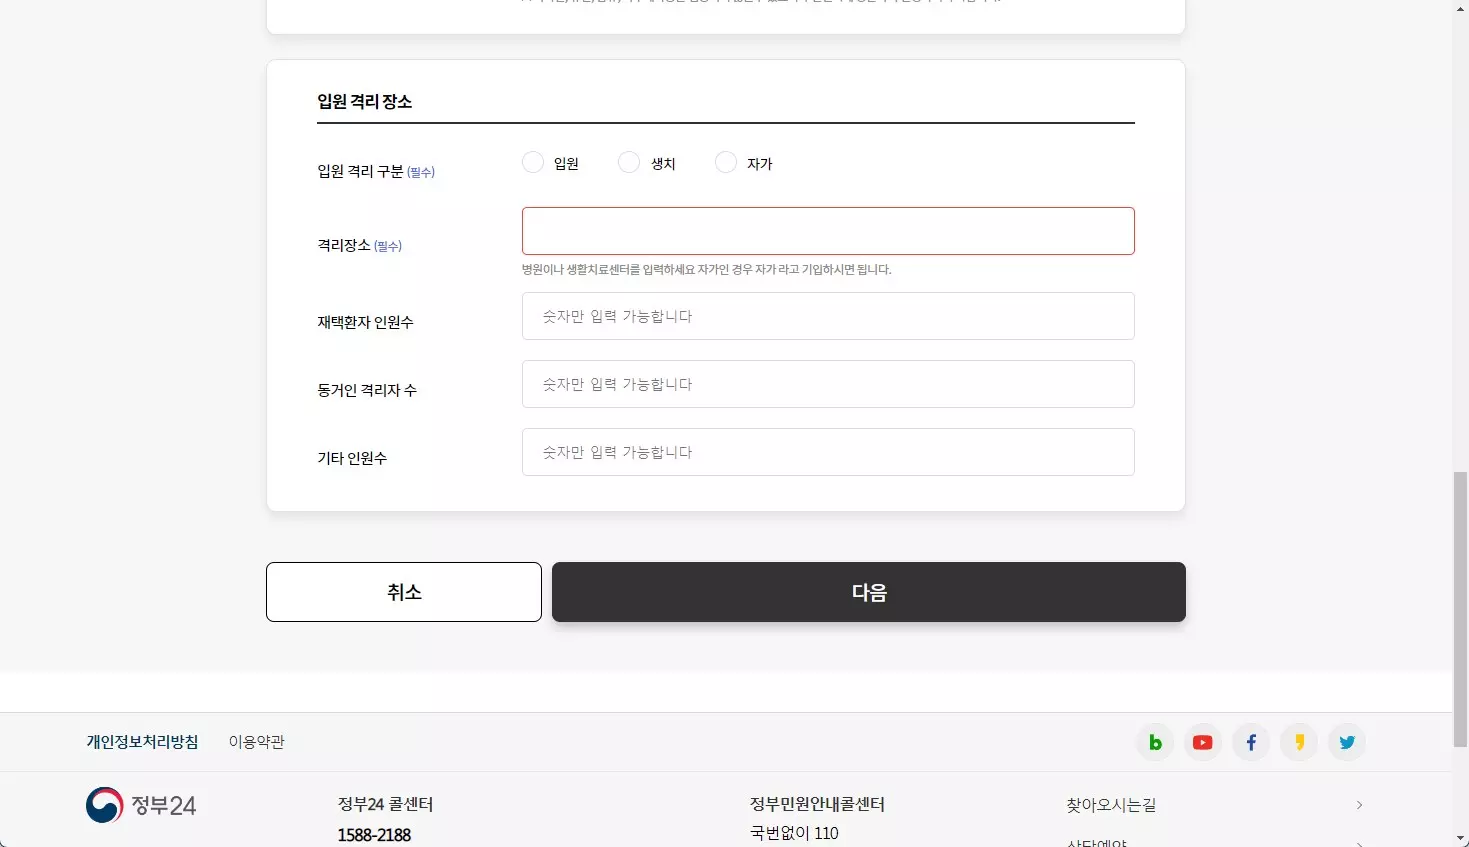Screen dimensions: 1469x847
Task: Select the 입원 radio button
Action: (533, 161)
